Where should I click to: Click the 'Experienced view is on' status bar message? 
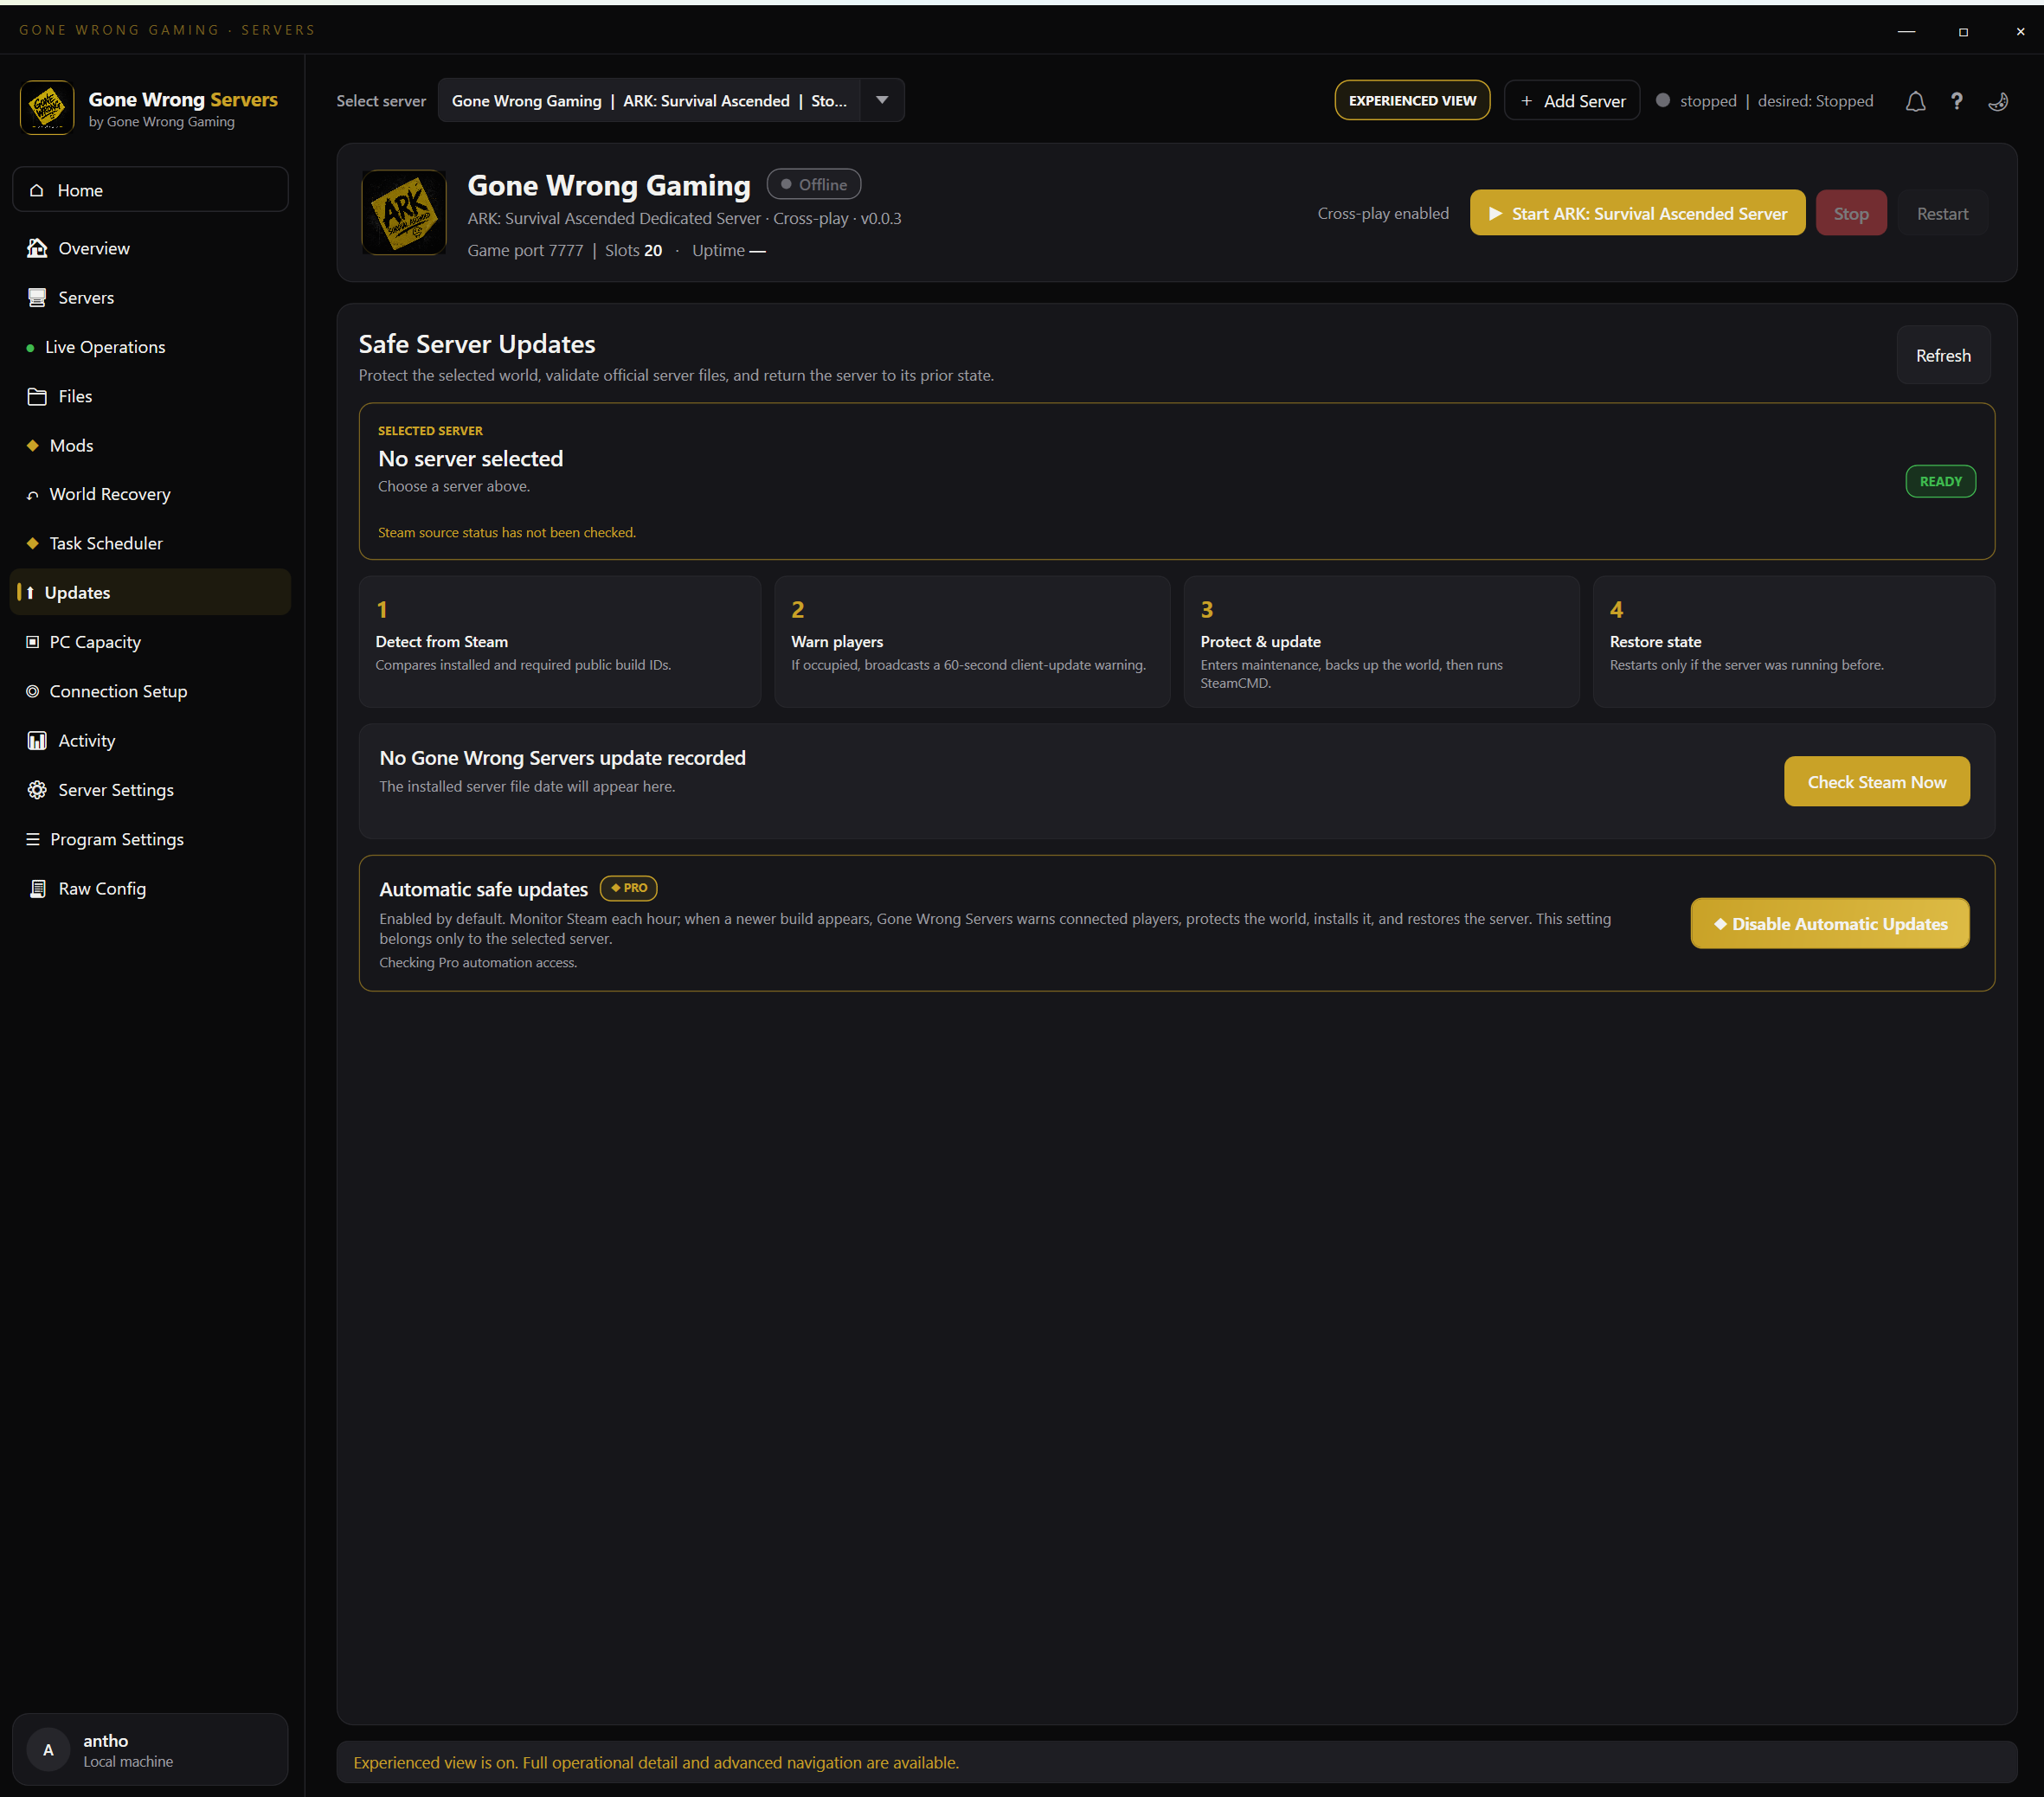coord(656,1762)
